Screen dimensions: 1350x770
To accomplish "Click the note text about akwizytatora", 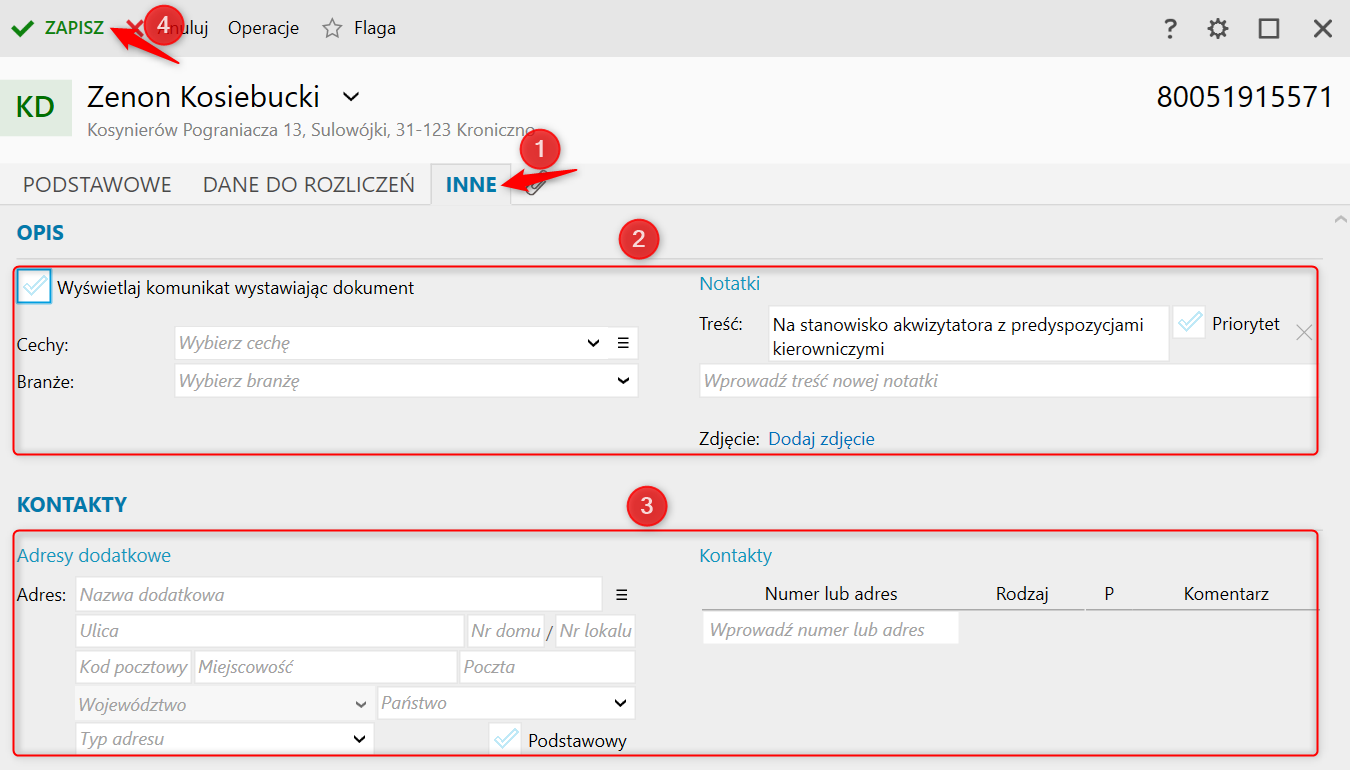I will [x=968, y=336].
